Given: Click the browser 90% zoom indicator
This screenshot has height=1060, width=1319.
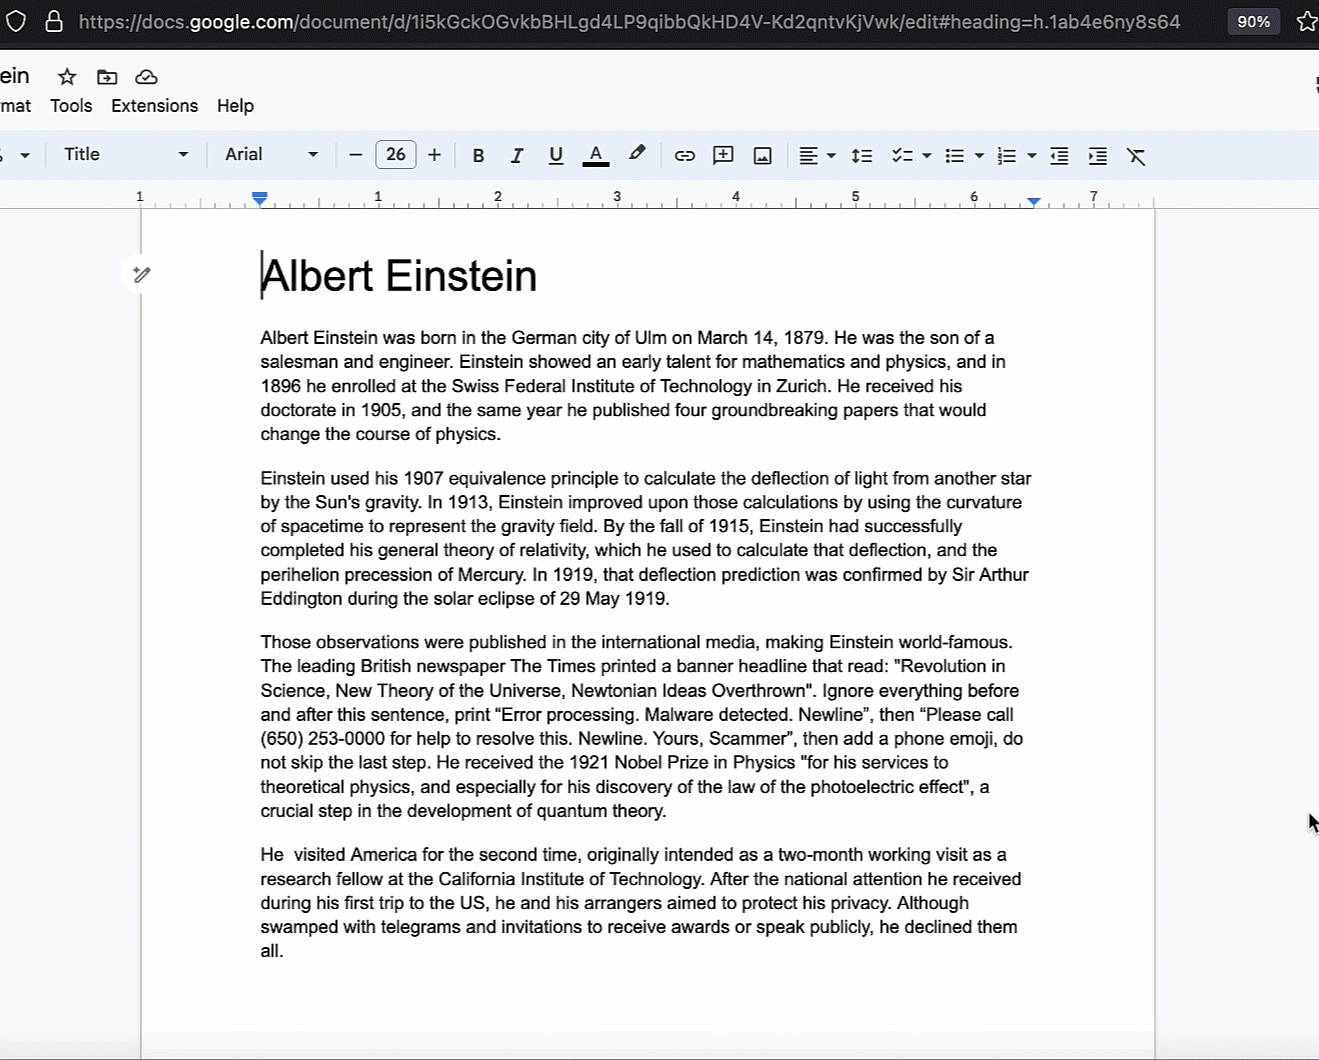Looking at the screenshot, I should (1253, 21).
